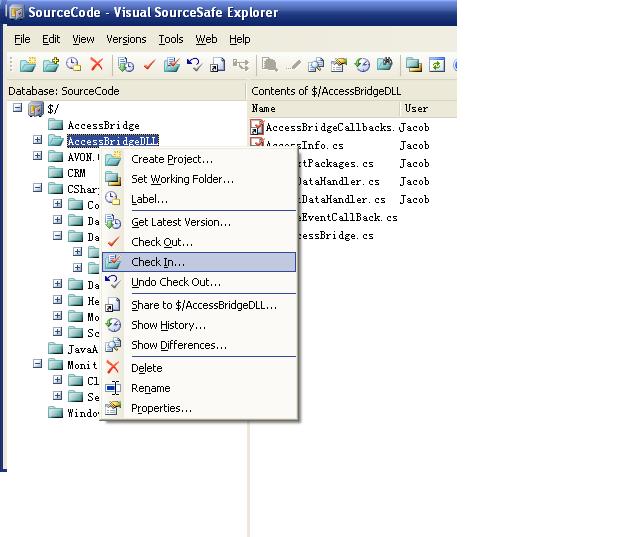Image resolution: width=640 pixels, height=537 pixels.
Task: Click the Add Files toolbar icon
Action: [51, 64]
